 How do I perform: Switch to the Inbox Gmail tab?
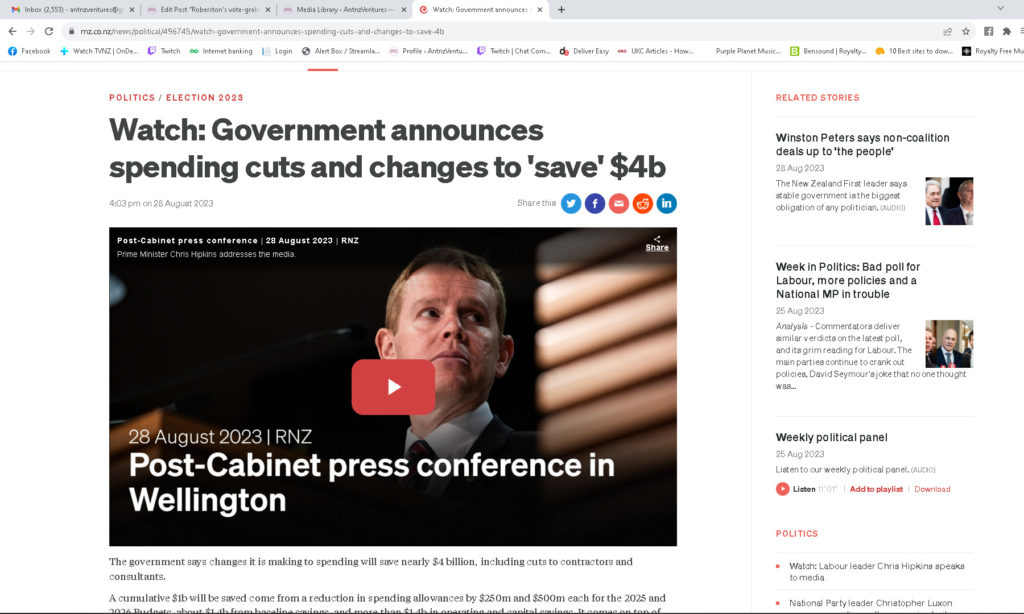(x=72, y=10)
